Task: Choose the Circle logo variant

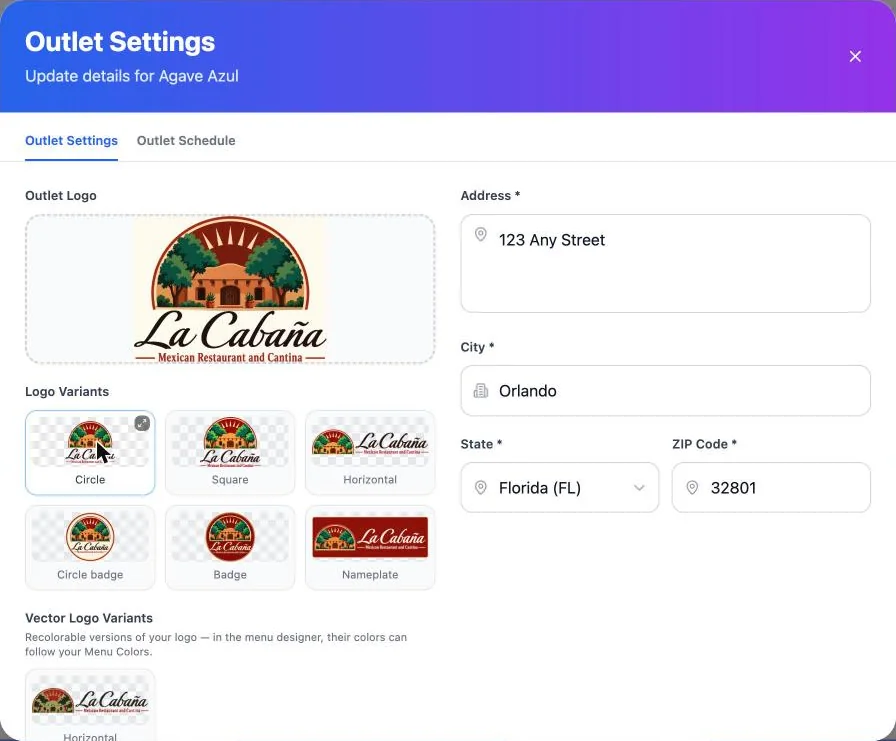Action: coord(90,452)
